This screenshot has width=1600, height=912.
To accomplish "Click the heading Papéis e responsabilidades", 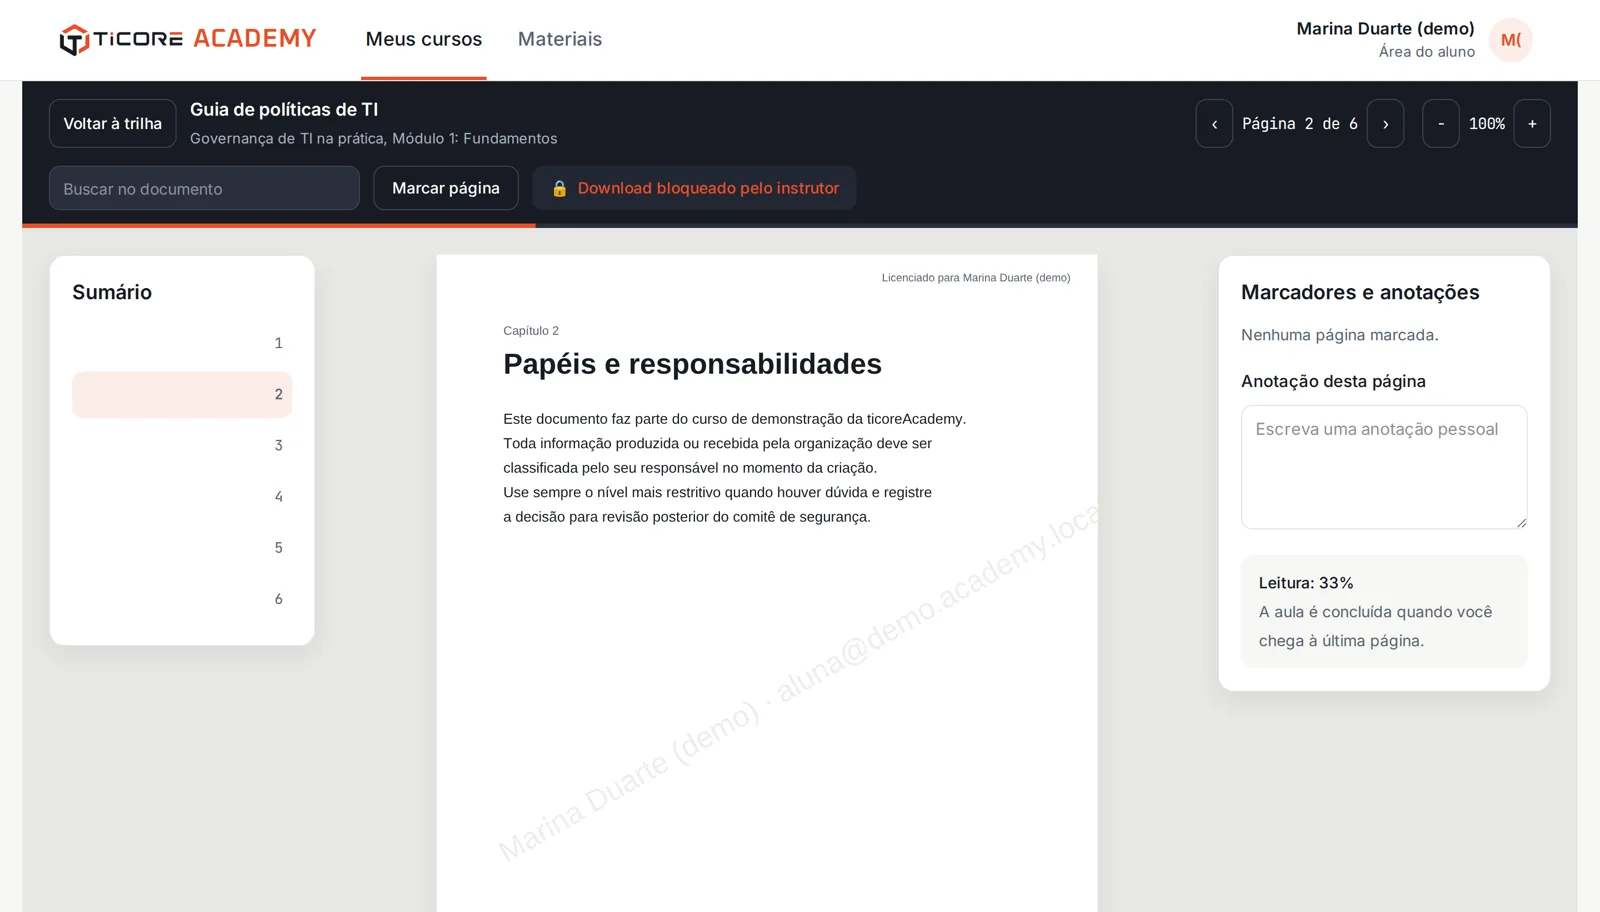I will coord(692,364).
